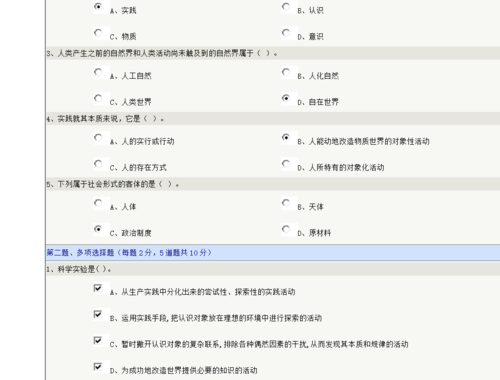Viewport: 500px width, 380px height.
Task: Choose radio option C、物质
Action: click(98, 33)
